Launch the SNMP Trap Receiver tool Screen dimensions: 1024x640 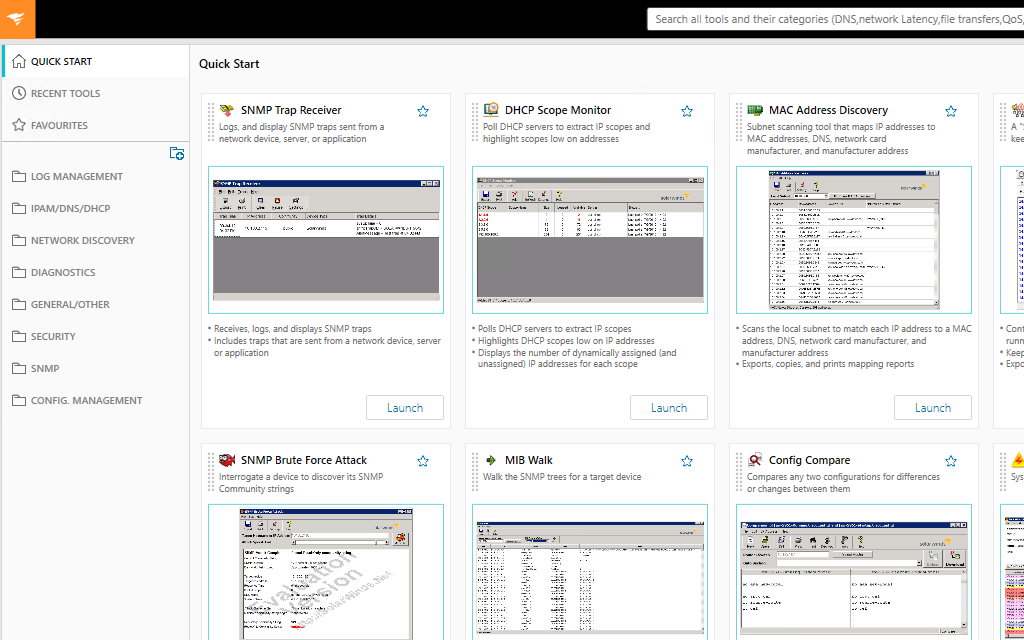point(404,407)
